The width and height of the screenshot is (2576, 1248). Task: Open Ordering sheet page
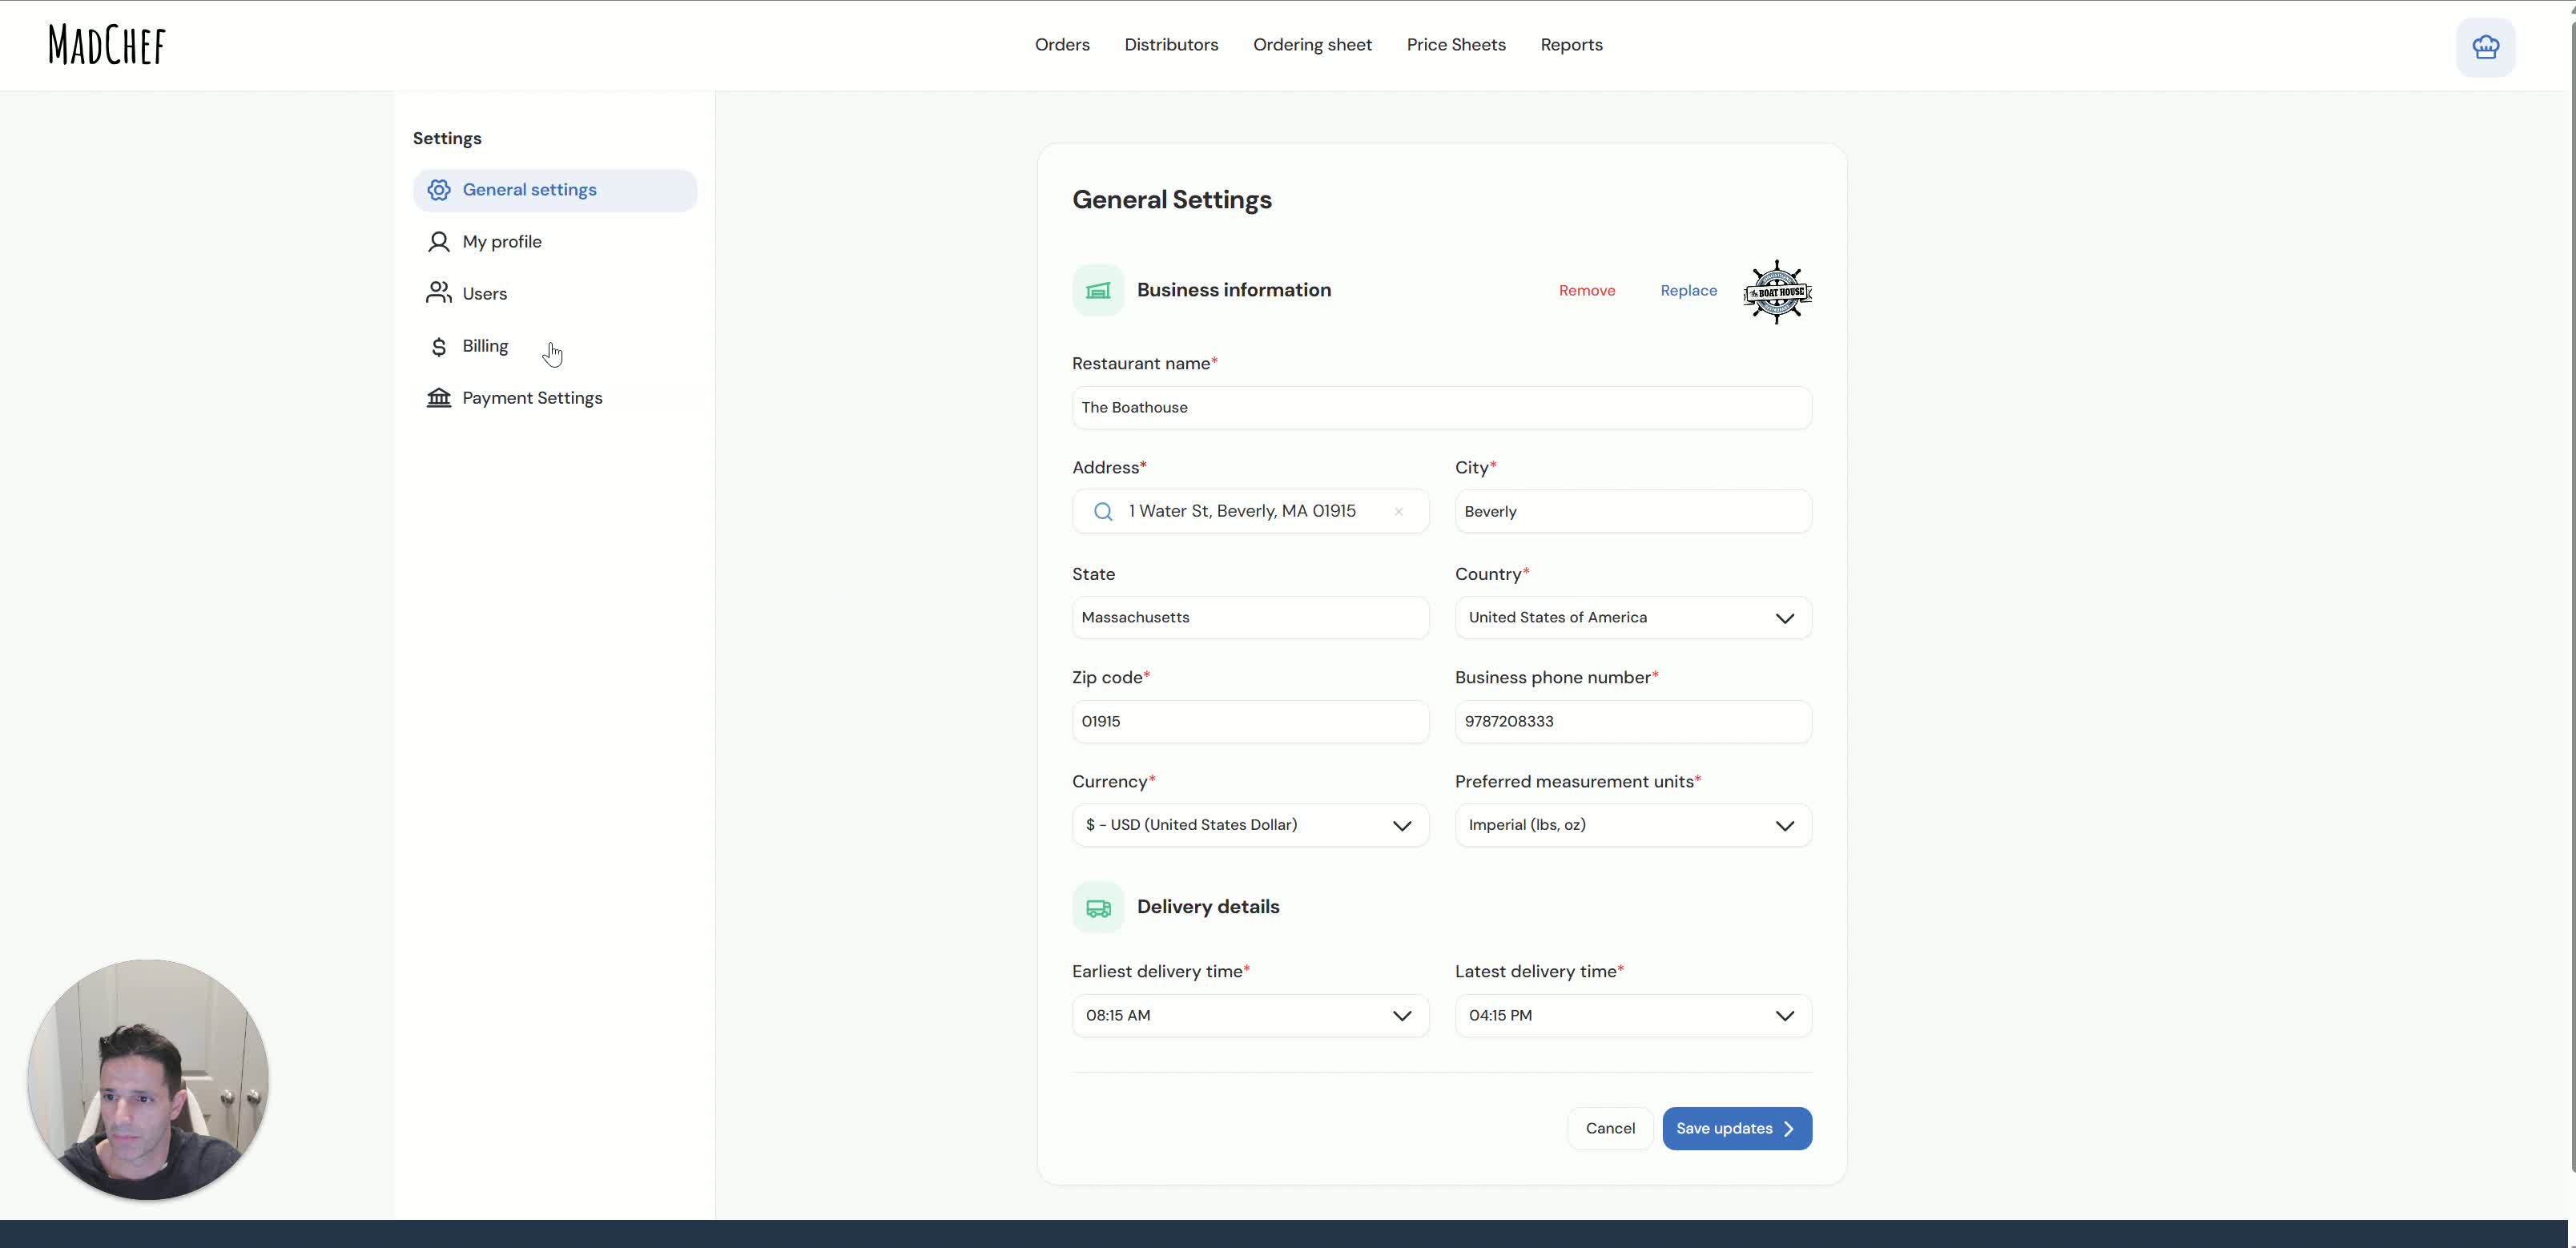click(1312, 45)
